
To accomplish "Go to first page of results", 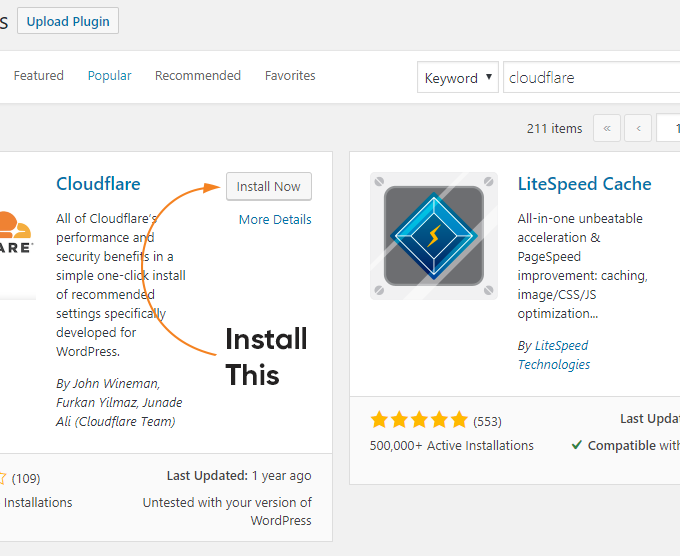I will pos(606,129).
